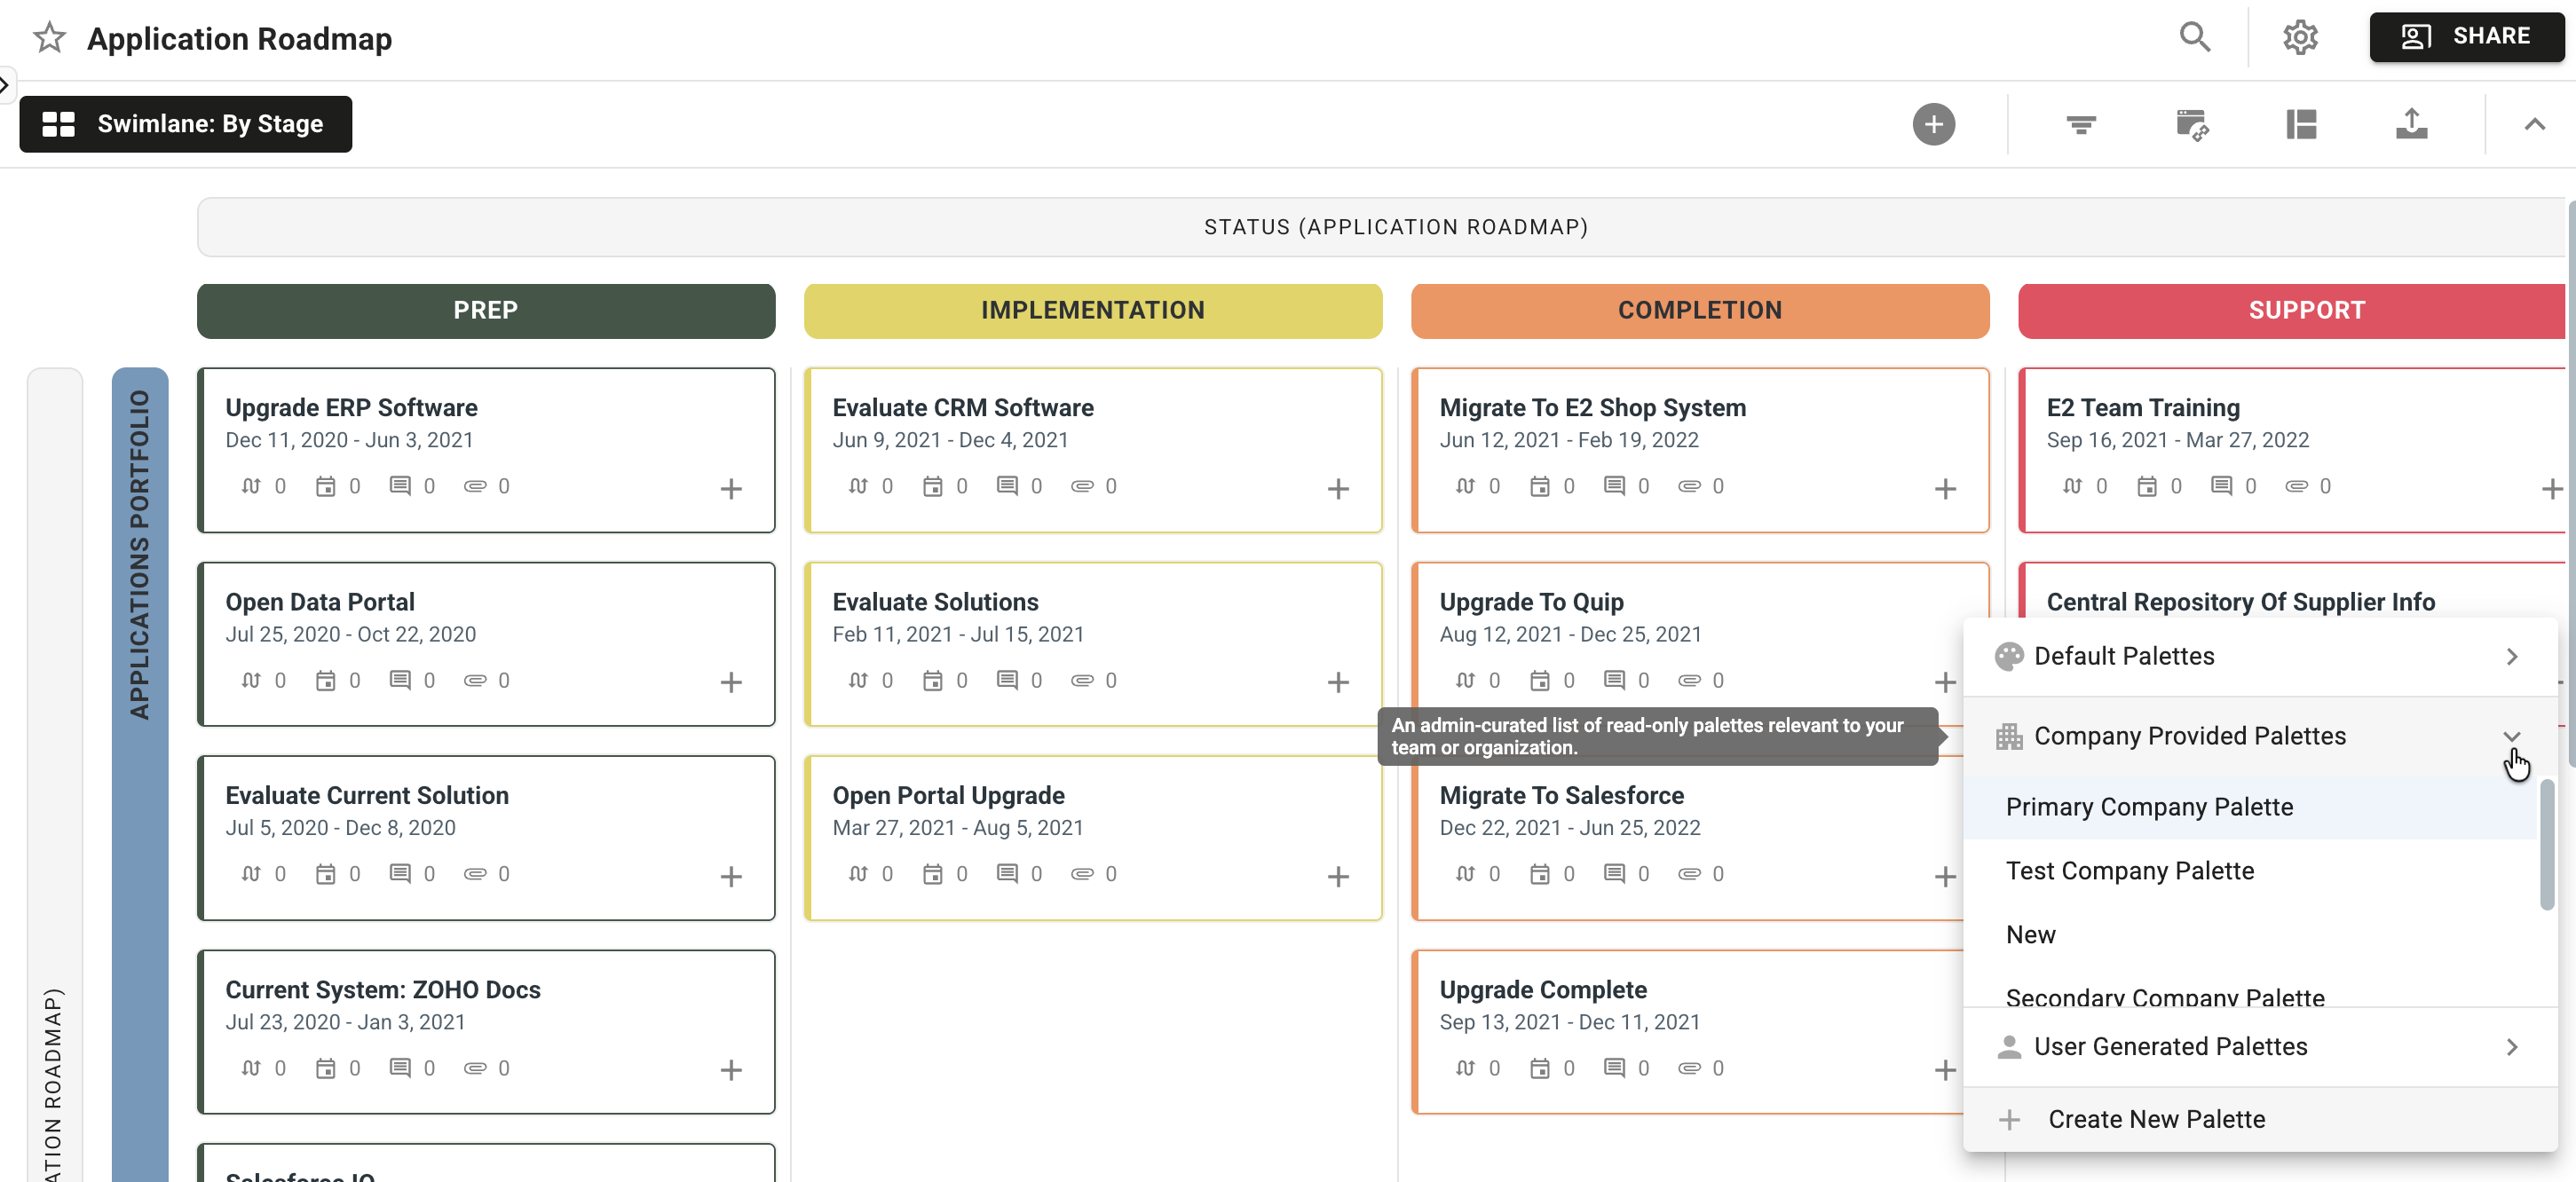Select the IMPLEMENTATION column header
Viewport: 2576px width, 1182px height.
click(1093, 310)
